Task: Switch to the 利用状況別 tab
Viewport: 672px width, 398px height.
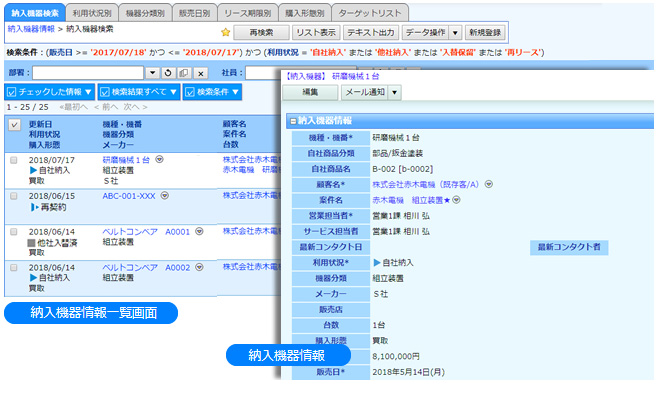Action: (92, 13)
